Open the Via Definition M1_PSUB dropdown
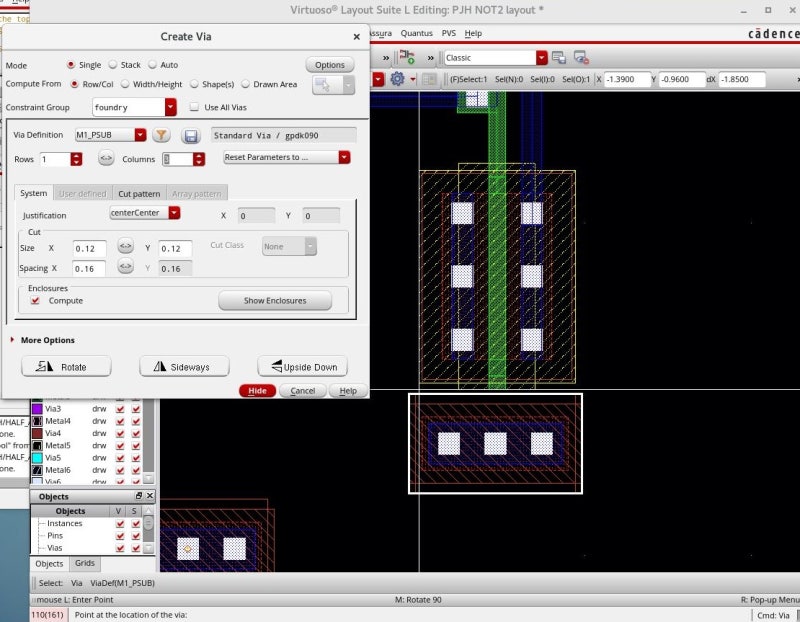The width and height of the screenshot is (800, 622). [x=140, y=135]
